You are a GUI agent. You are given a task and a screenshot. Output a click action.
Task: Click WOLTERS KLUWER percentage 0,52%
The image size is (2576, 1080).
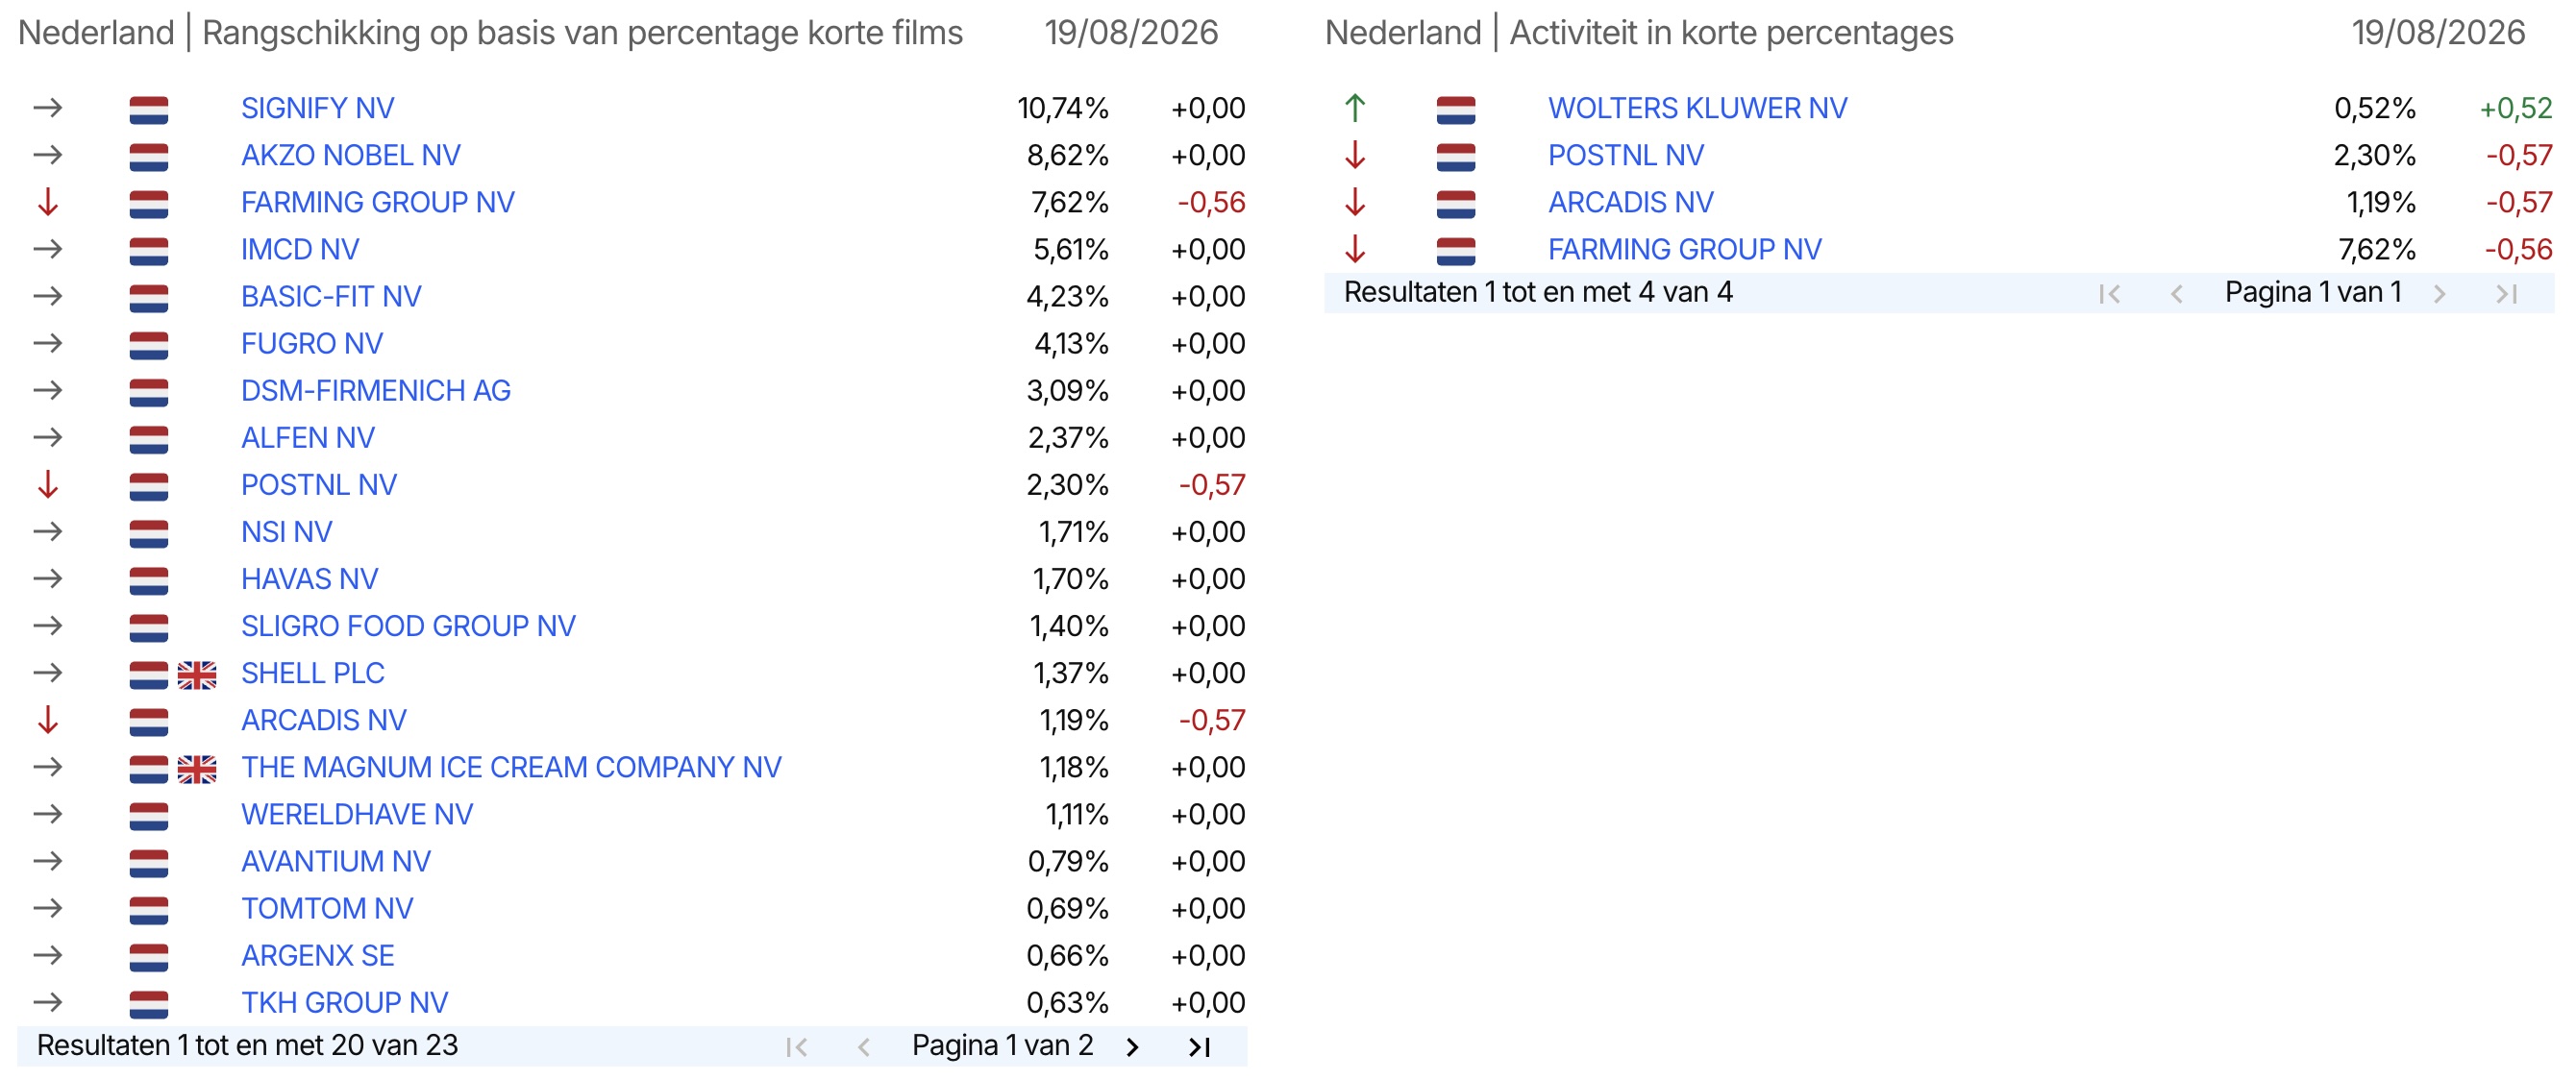pyautogui.click(x=2375, y=108)
